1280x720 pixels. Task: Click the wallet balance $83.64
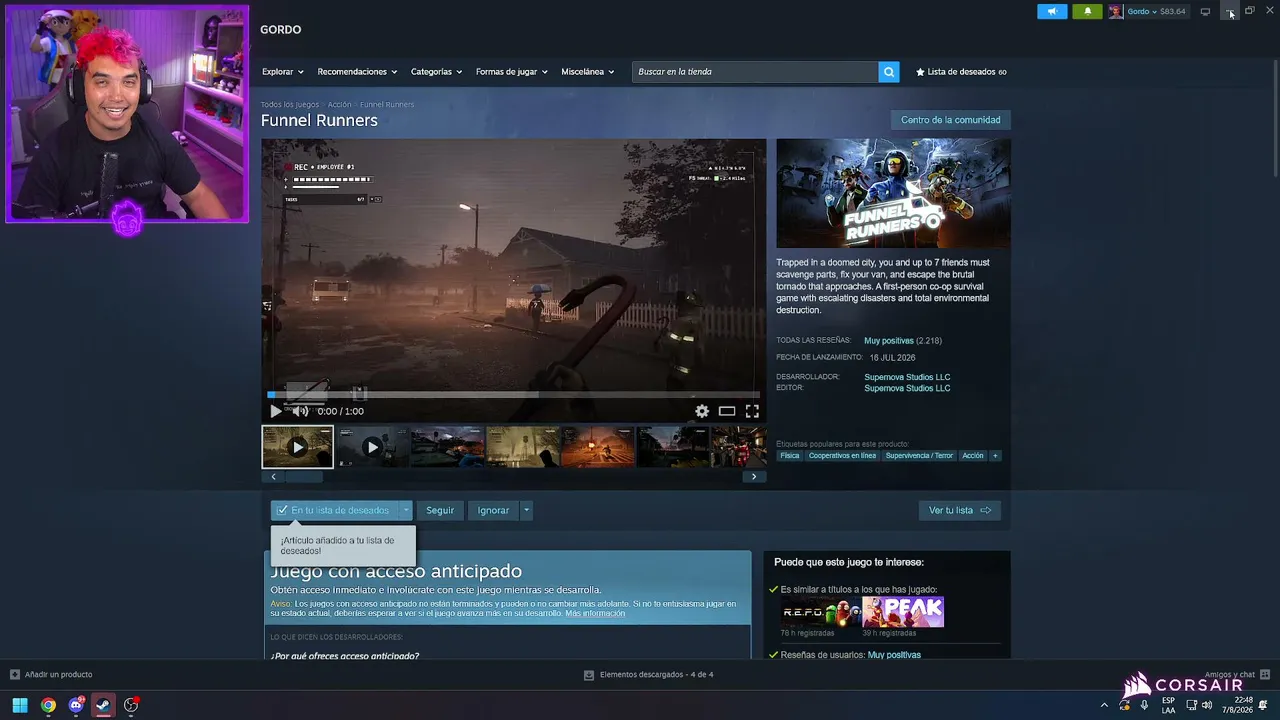tap(1172, 11)
